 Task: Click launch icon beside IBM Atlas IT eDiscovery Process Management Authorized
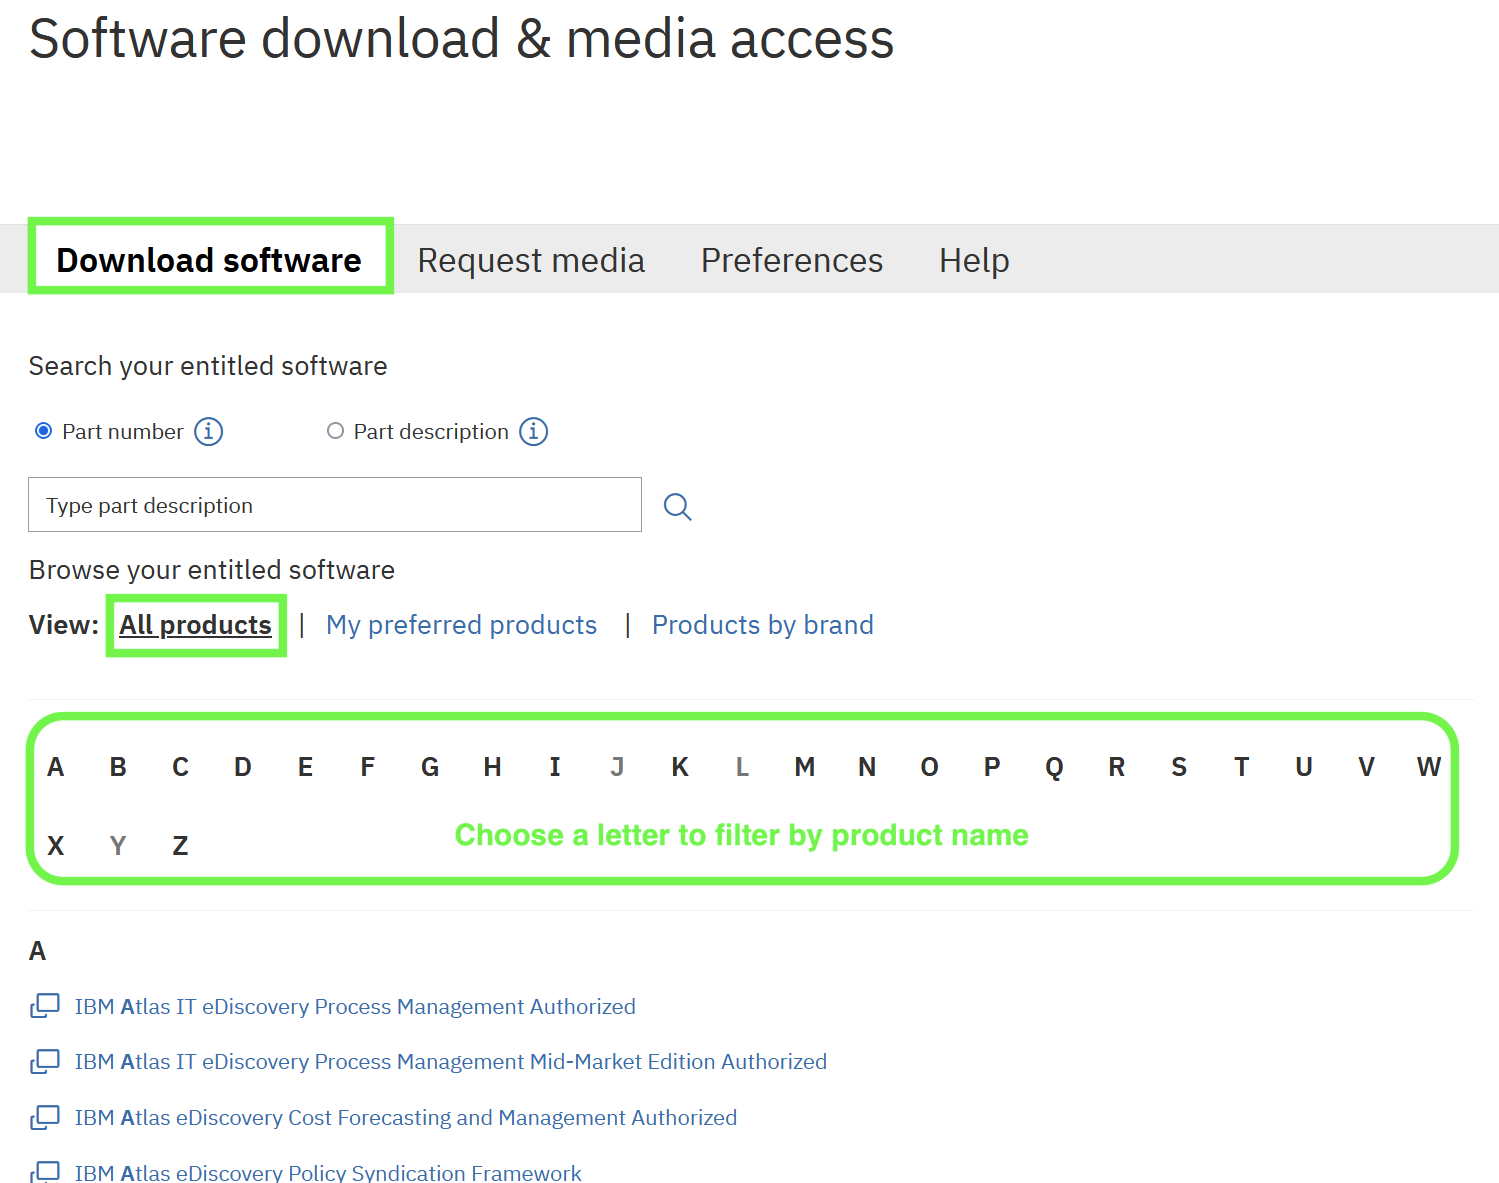pos(45,1006)
